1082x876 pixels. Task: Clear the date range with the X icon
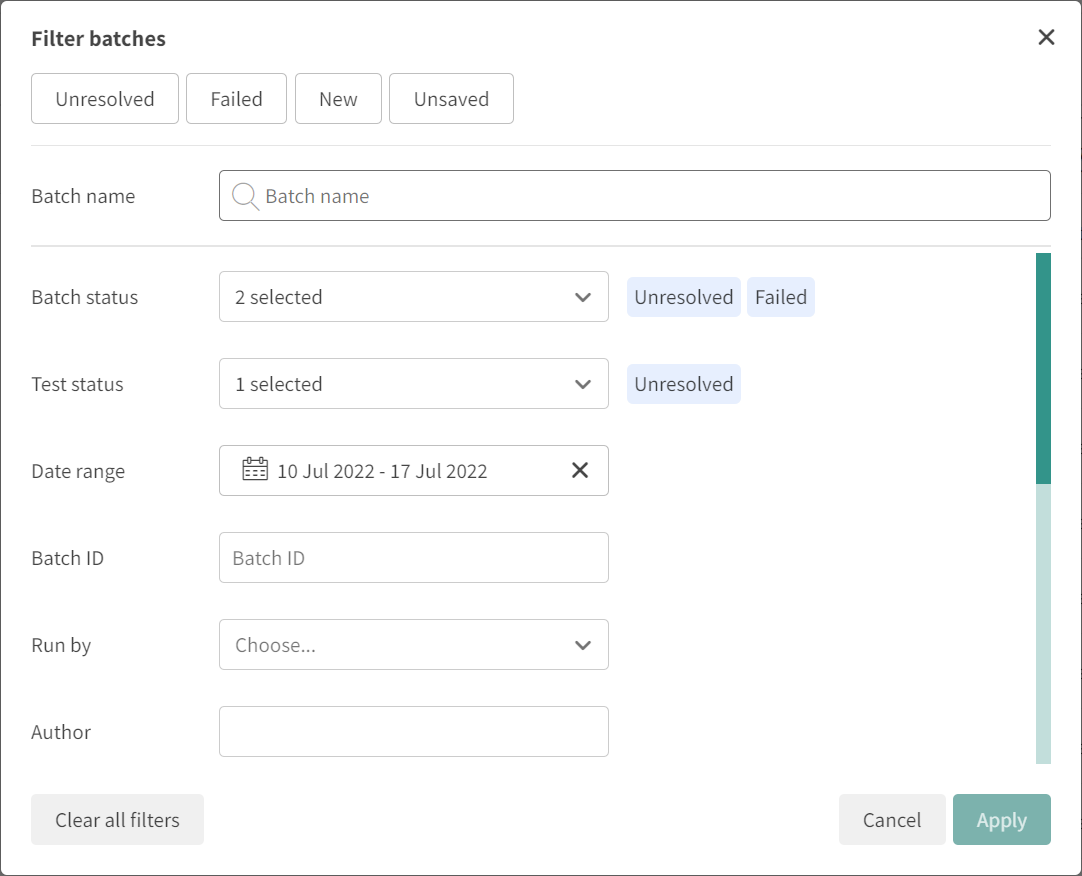pos(580,470)
